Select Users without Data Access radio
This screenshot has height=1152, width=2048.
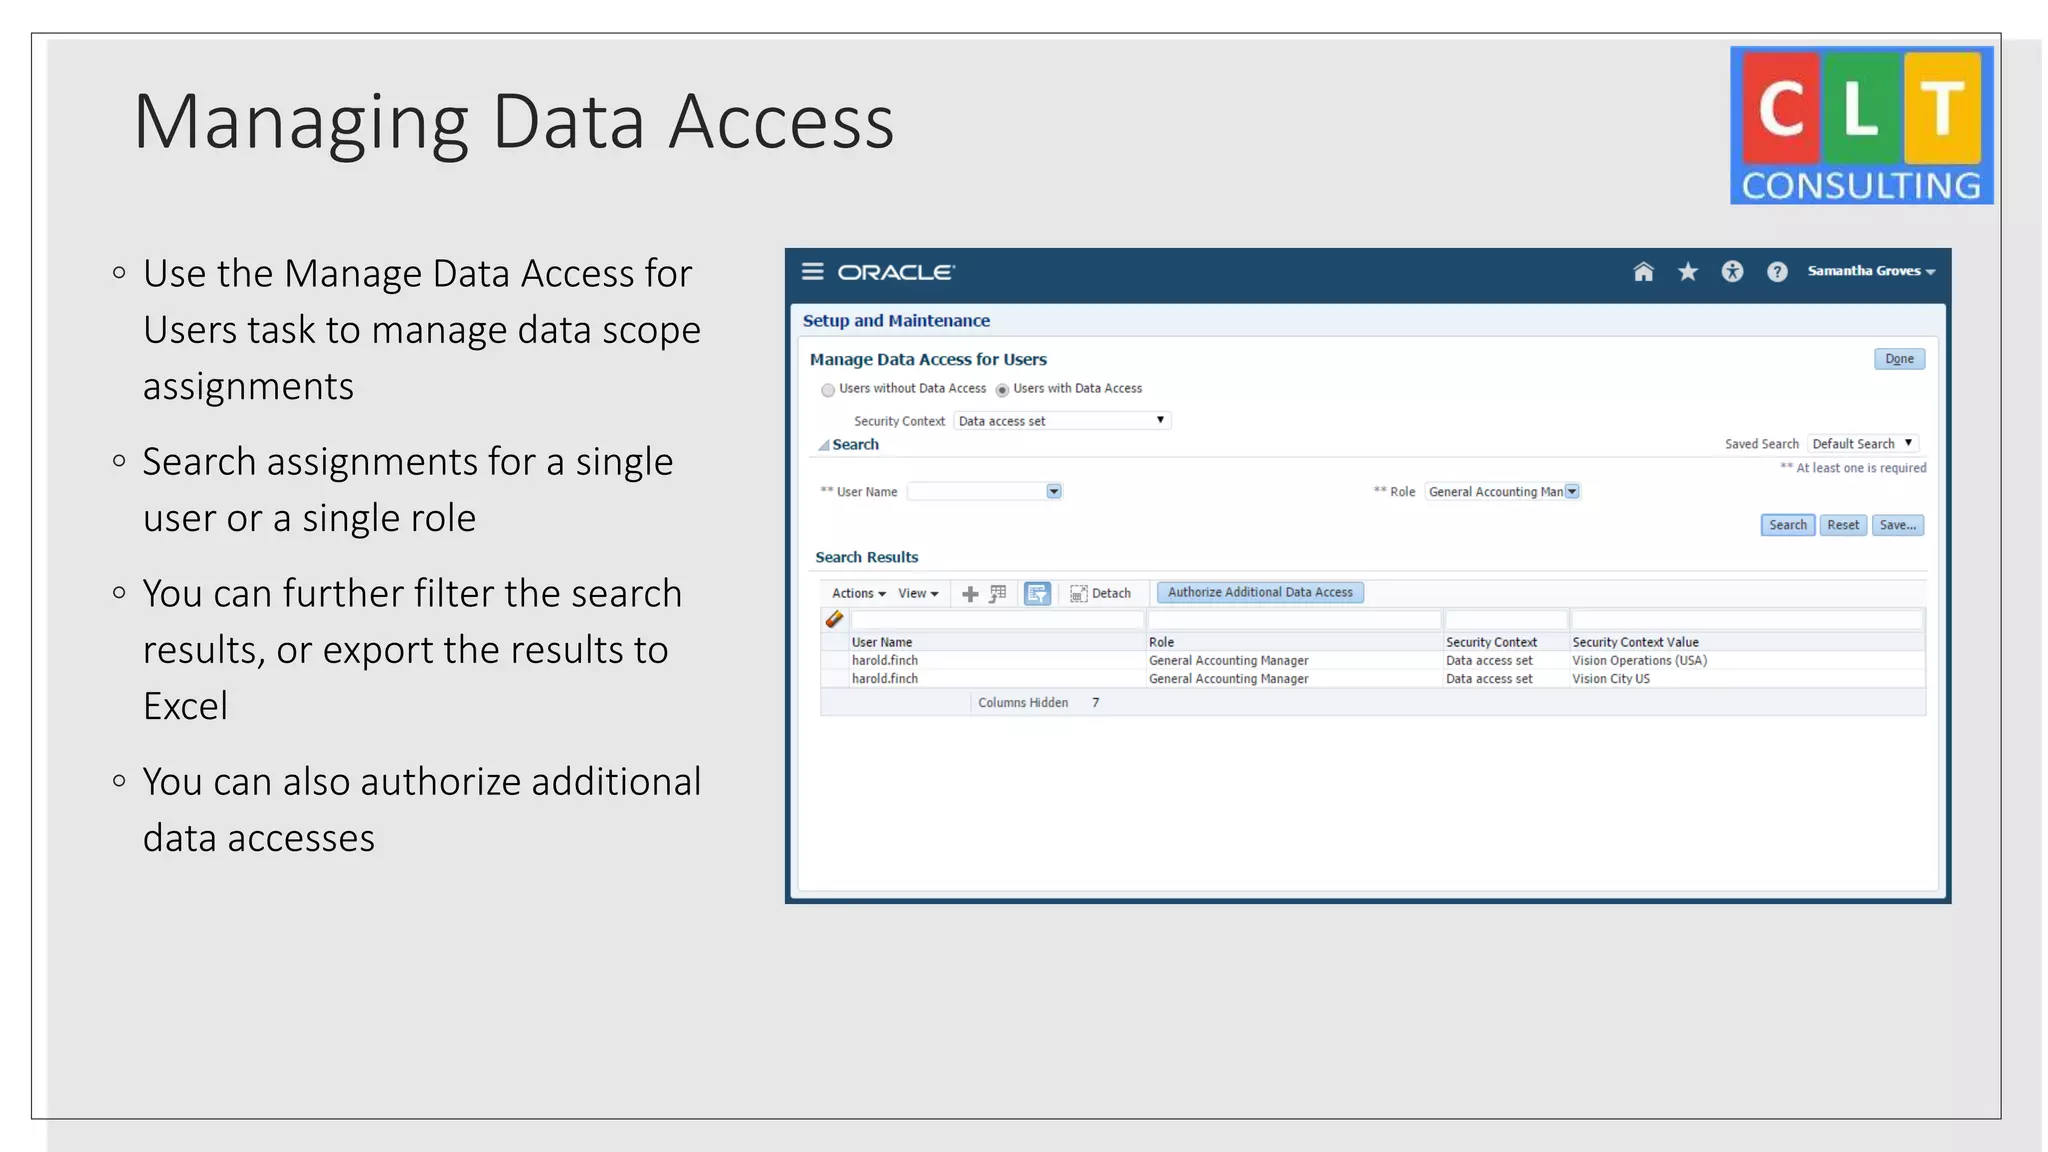coord(828,390)
